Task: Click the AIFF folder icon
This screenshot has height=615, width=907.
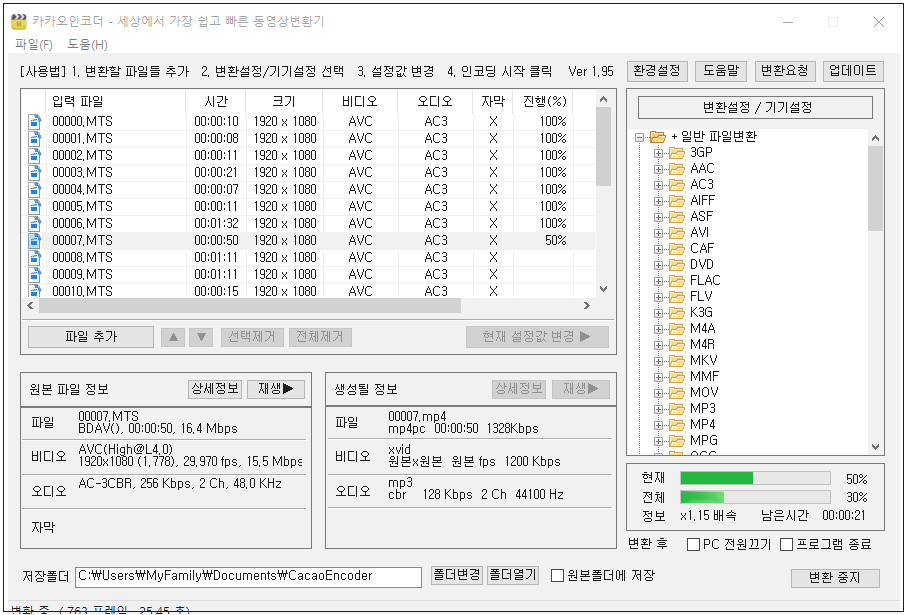Action: click(677, 201)
